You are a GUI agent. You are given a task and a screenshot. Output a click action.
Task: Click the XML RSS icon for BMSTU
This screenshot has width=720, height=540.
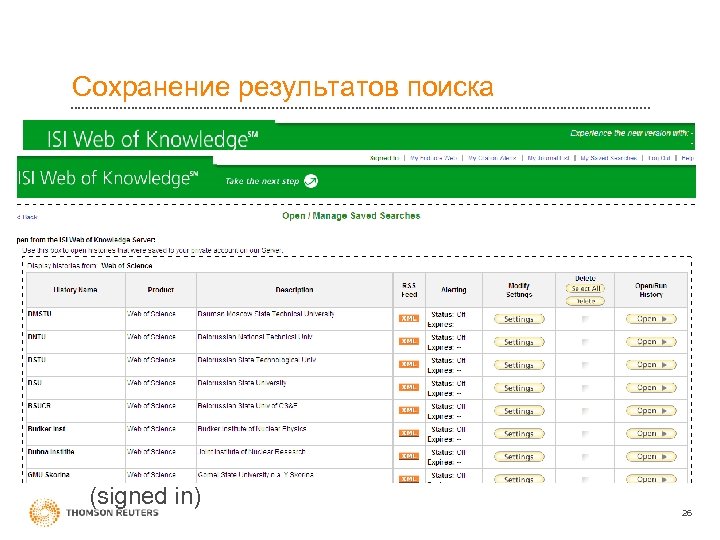point(409,318)
